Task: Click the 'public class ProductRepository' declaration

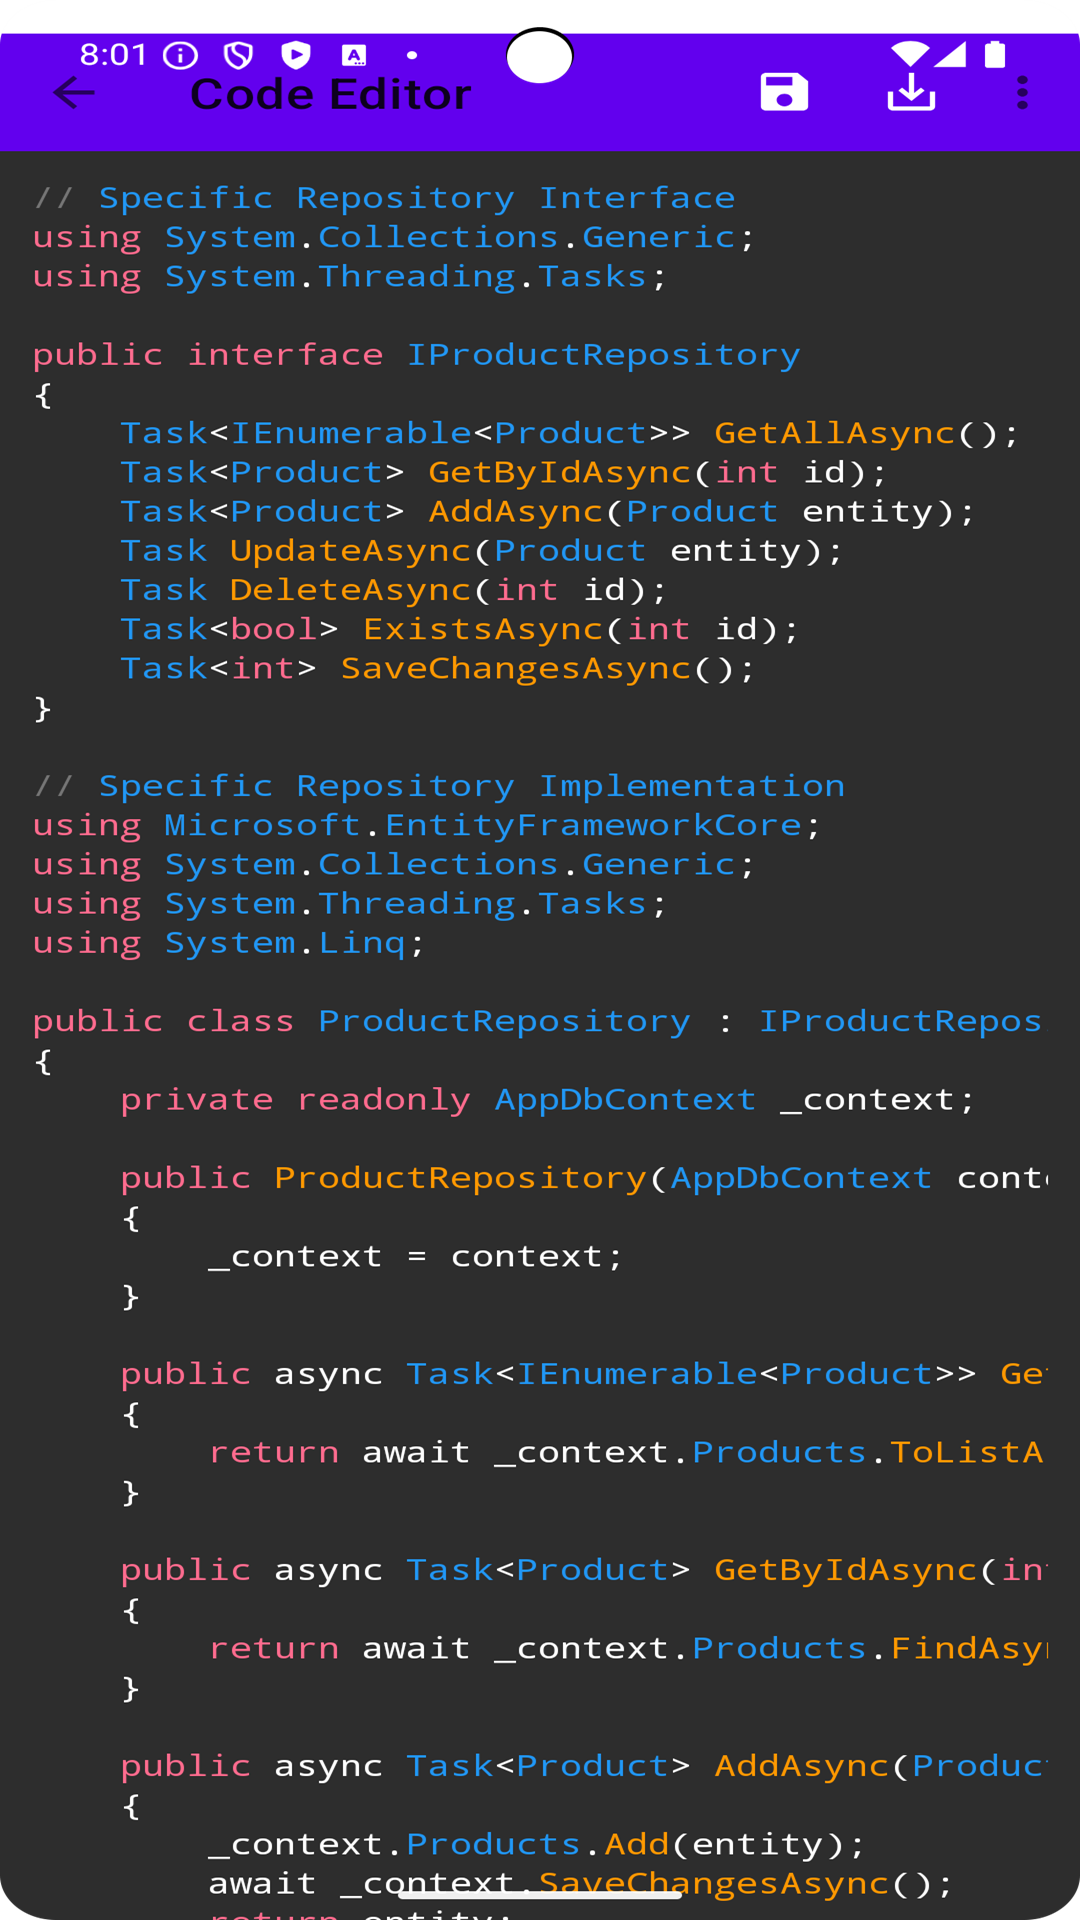Action: [362, 1021]
